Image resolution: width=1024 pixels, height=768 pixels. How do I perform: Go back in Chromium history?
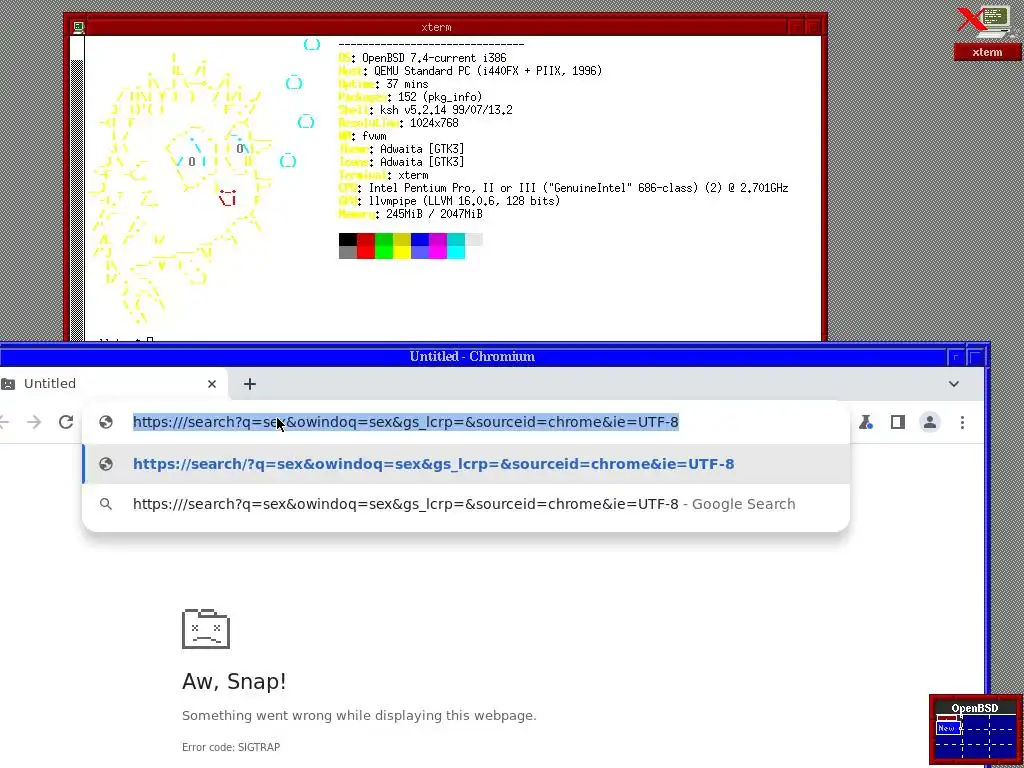click(x=4, y=422)
